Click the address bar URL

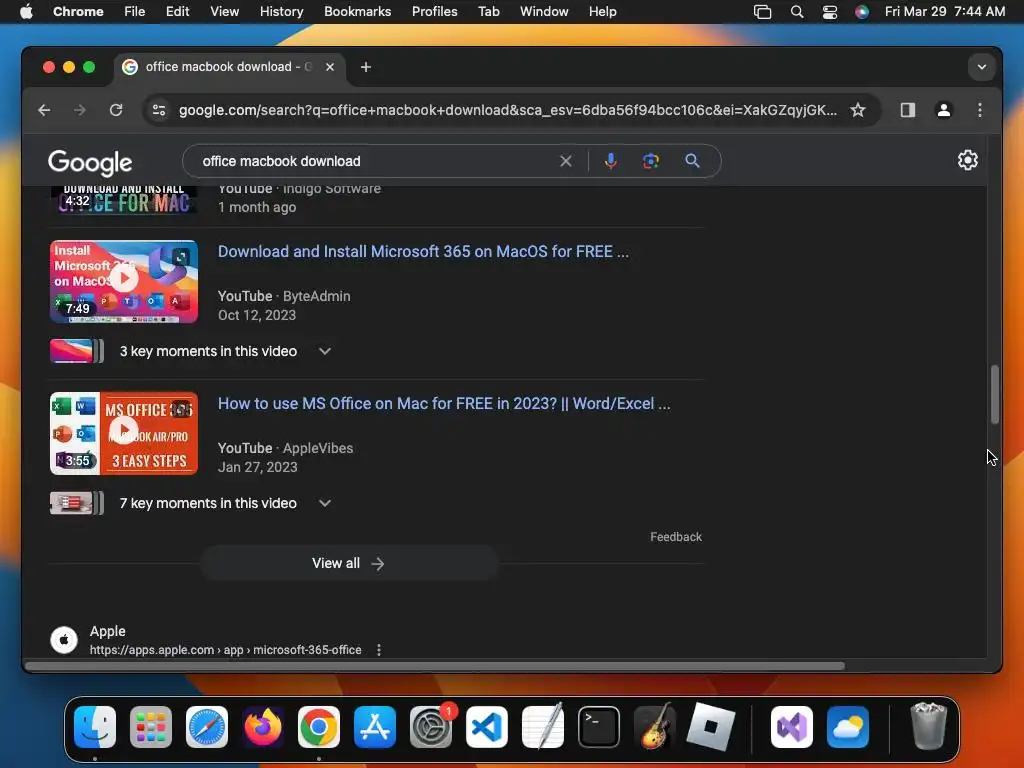(x=507, y=110)
